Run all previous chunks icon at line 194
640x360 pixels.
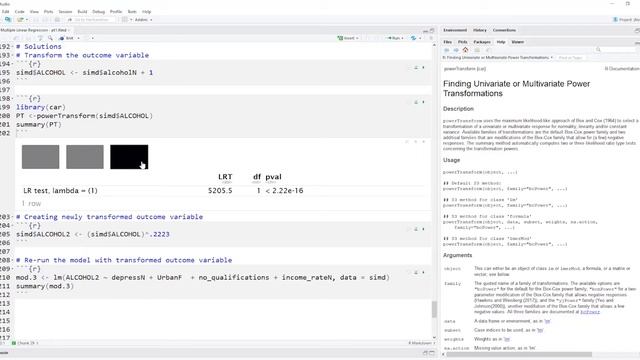click(416, 67)
